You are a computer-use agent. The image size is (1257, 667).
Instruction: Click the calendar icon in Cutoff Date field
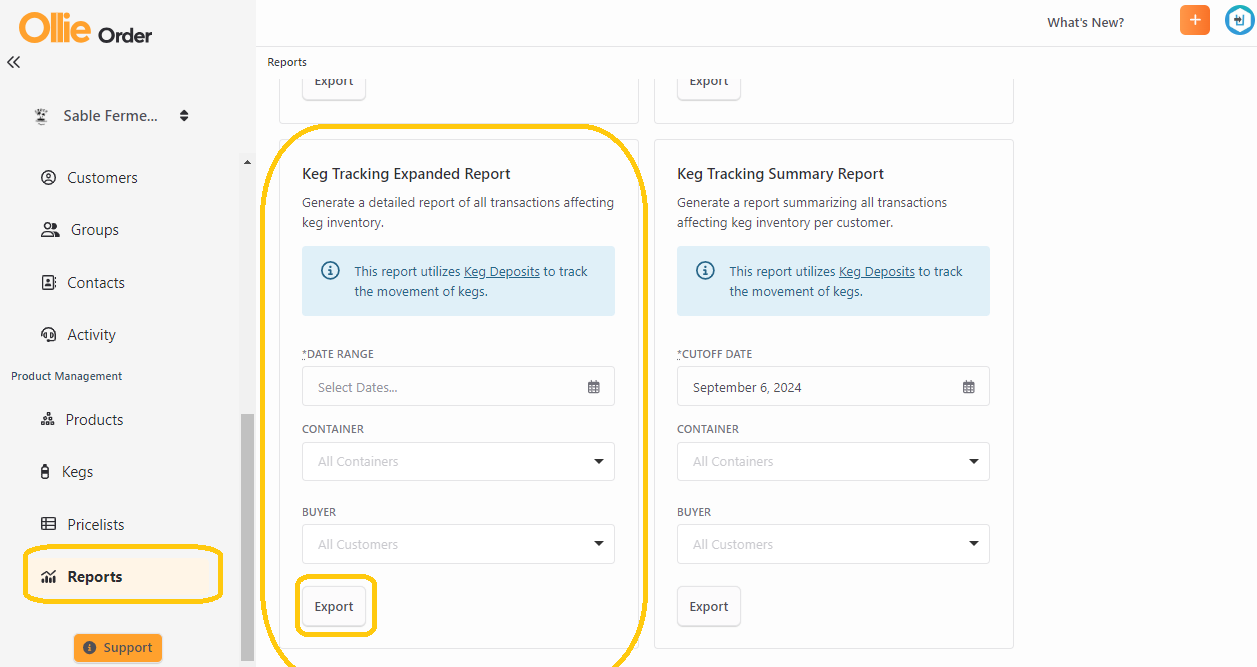[x=969, y=387]
